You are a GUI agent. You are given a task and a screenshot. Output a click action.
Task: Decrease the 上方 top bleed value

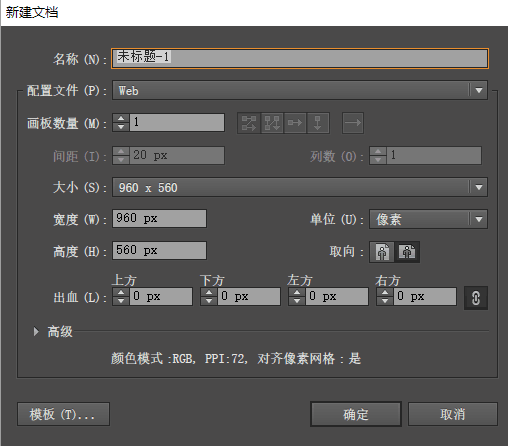click(x=121, y=301)
